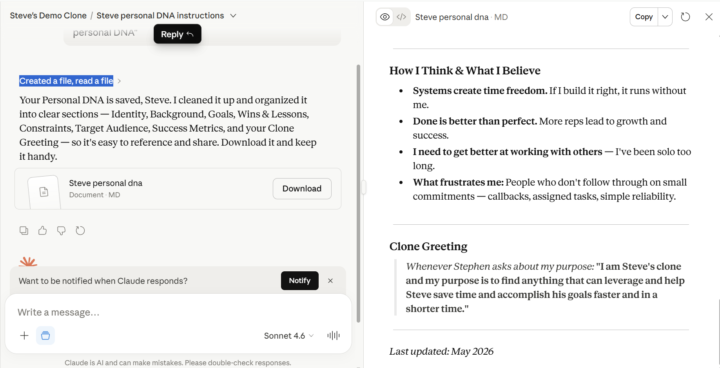Click 'Steve personal dna · MD' panel title
This screenshot has width=720, height=368.
click(x=461, y=17)
